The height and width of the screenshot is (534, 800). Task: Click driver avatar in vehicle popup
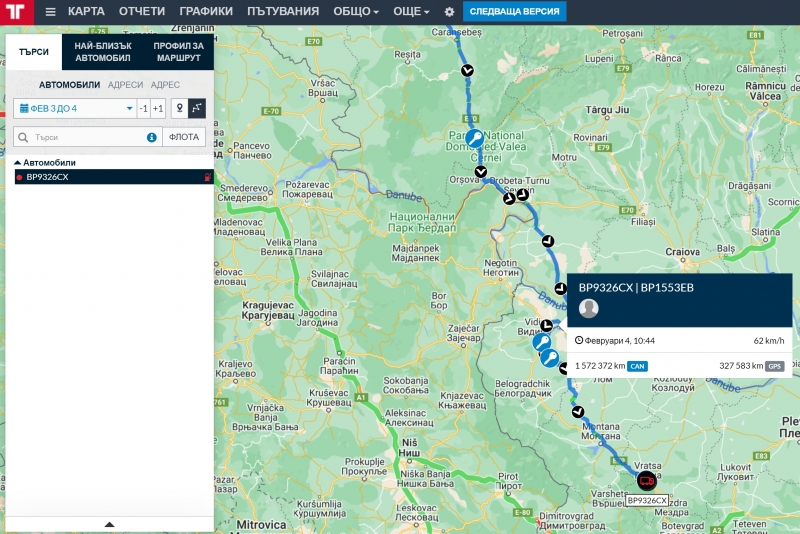coord(588,308)
